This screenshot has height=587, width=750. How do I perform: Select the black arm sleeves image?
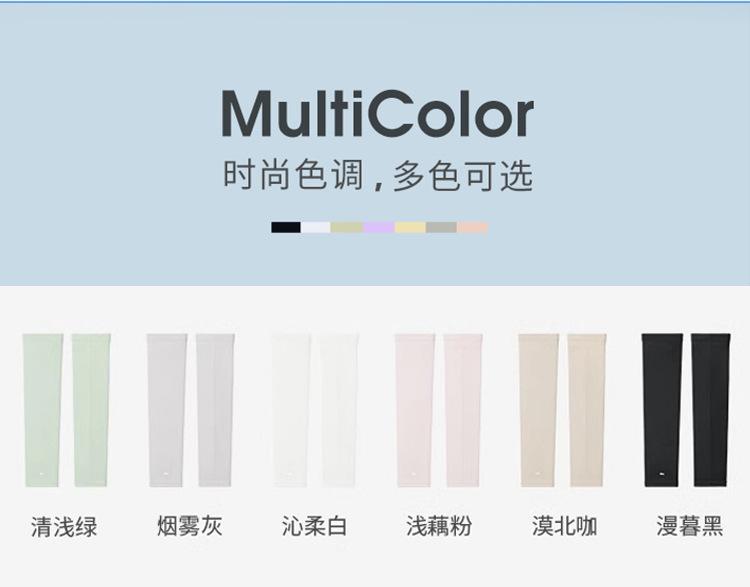click(x=686, y=410)
